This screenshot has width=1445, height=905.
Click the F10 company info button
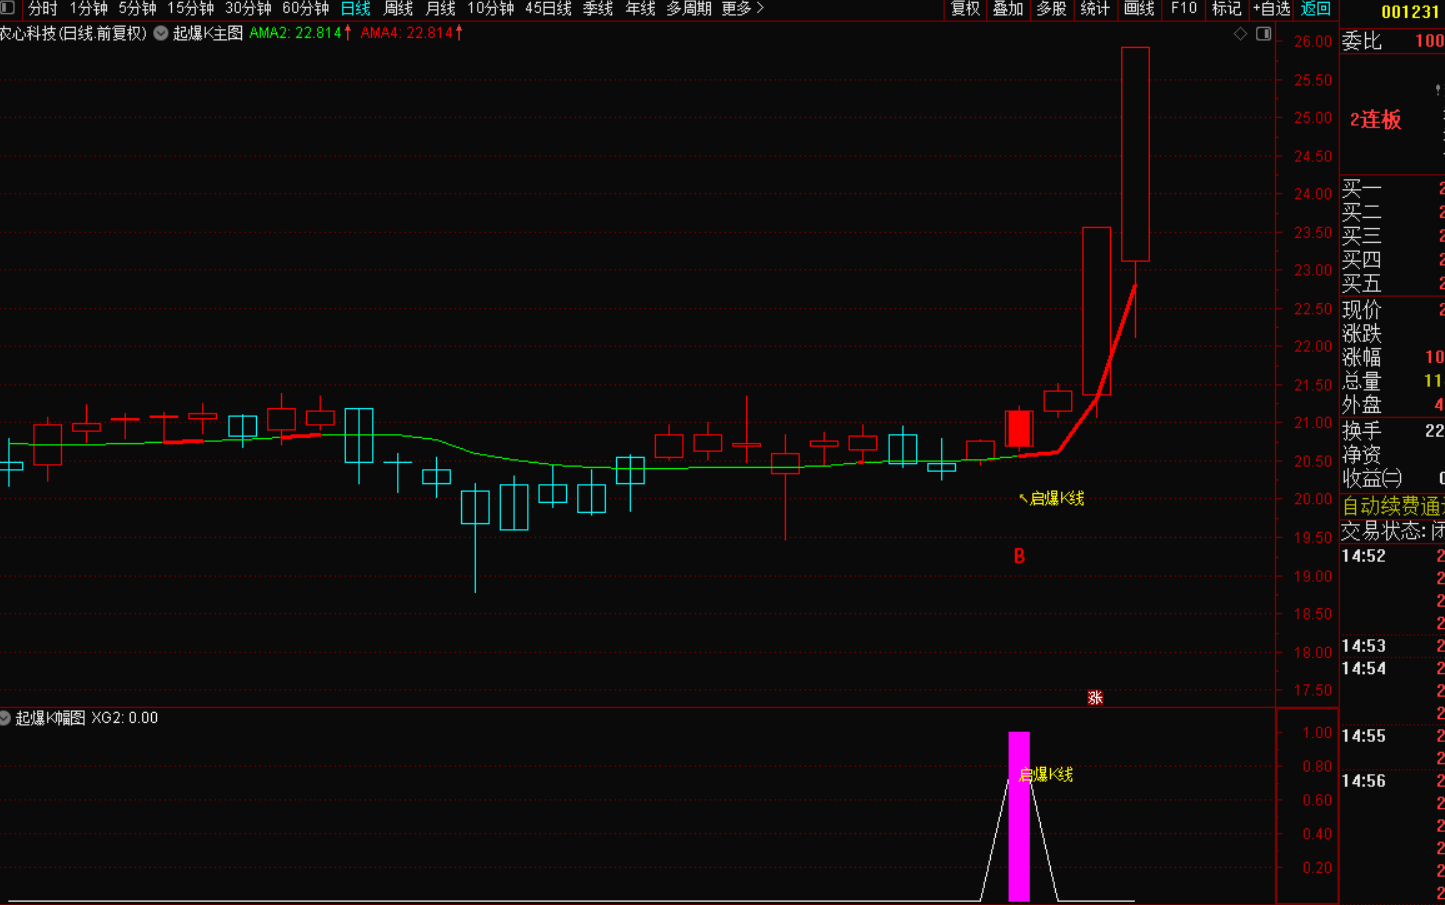pyautogui.click(x=1183, y=9)
